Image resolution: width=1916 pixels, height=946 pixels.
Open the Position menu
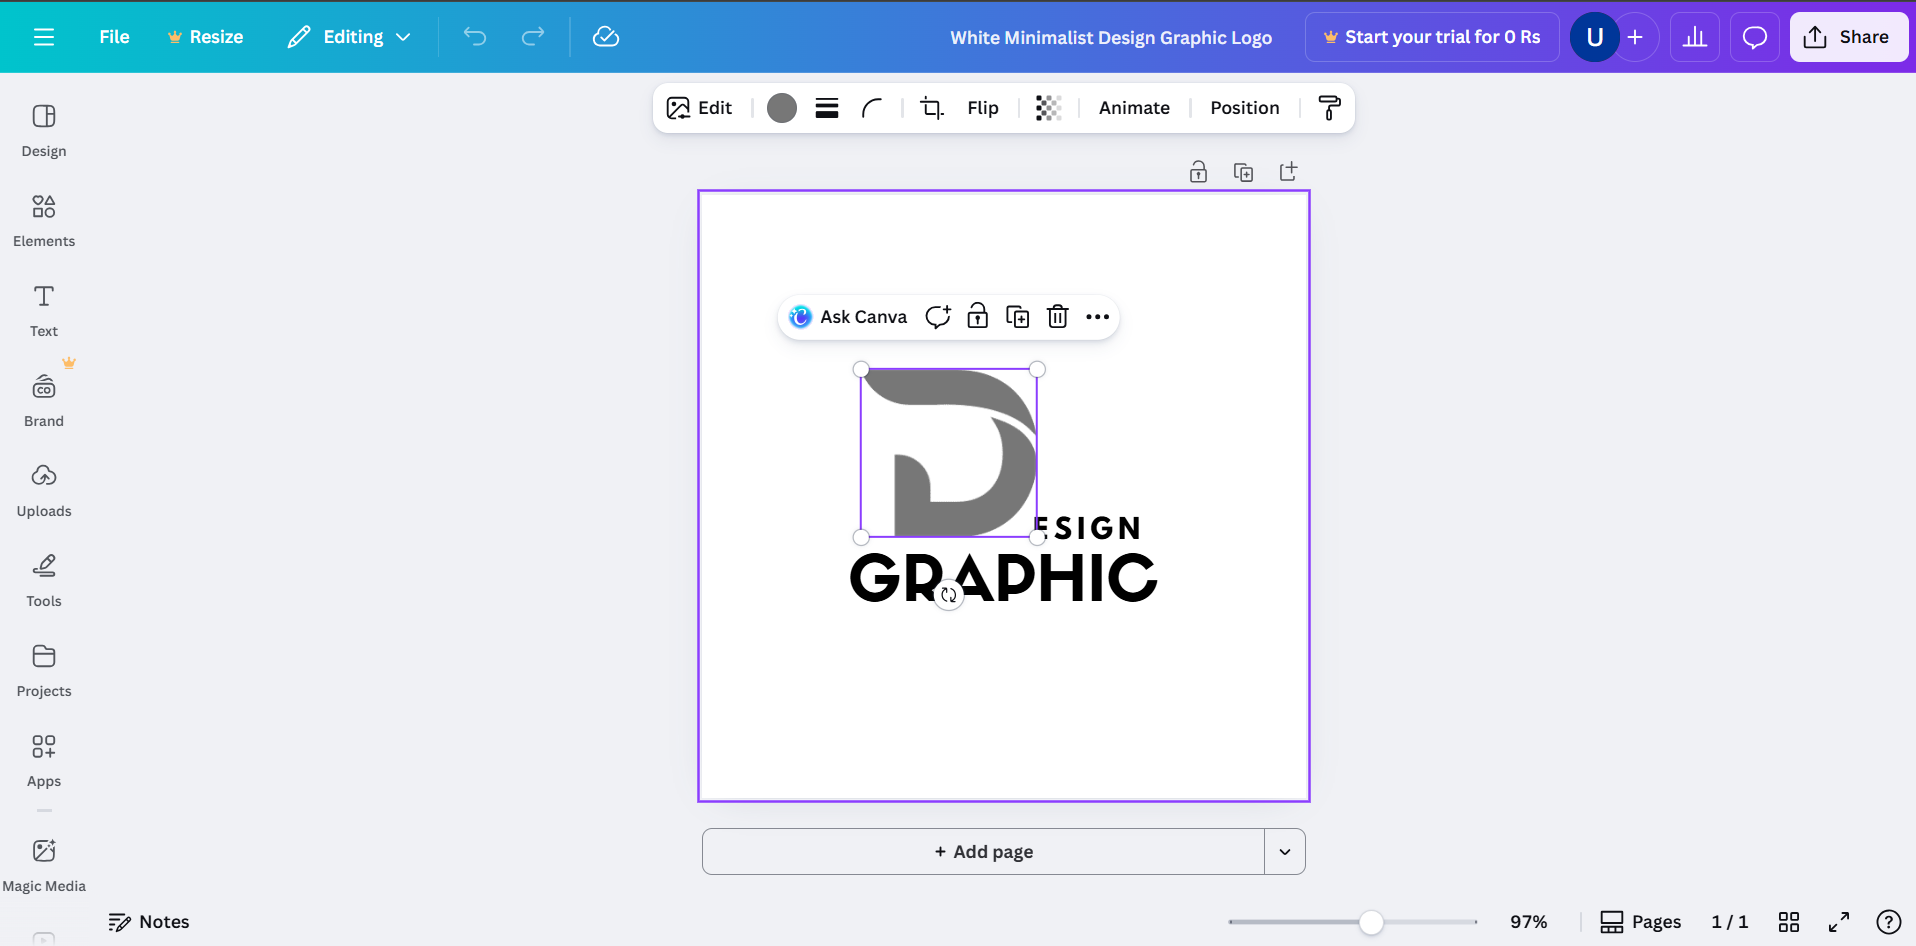(x=1244, y=107)
